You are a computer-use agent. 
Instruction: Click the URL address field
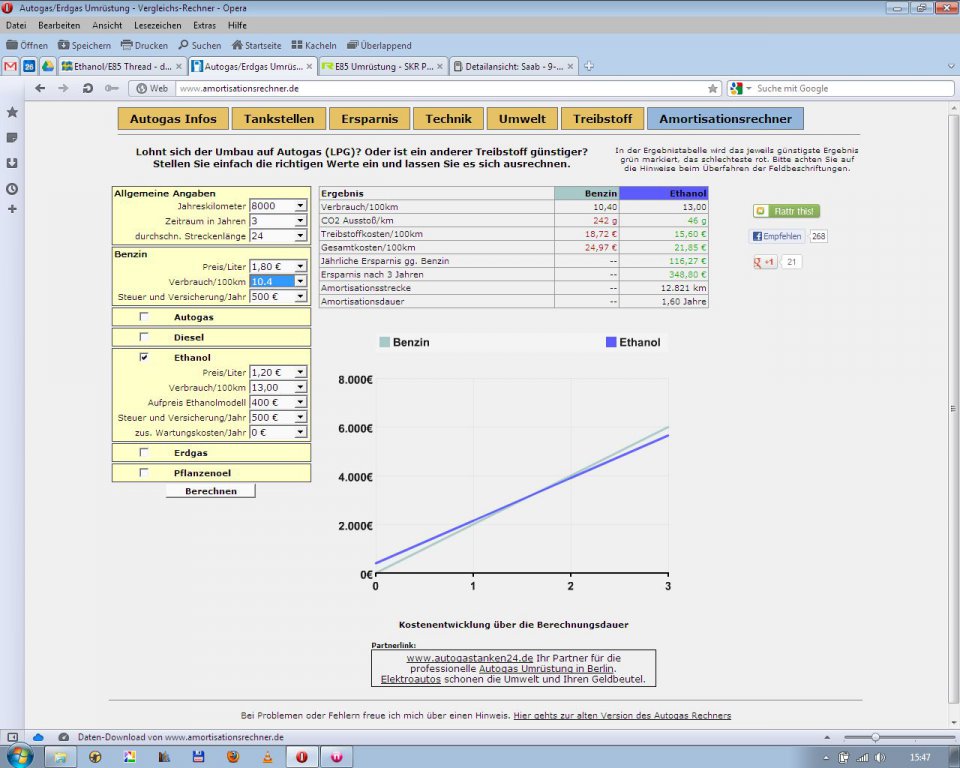442,89
